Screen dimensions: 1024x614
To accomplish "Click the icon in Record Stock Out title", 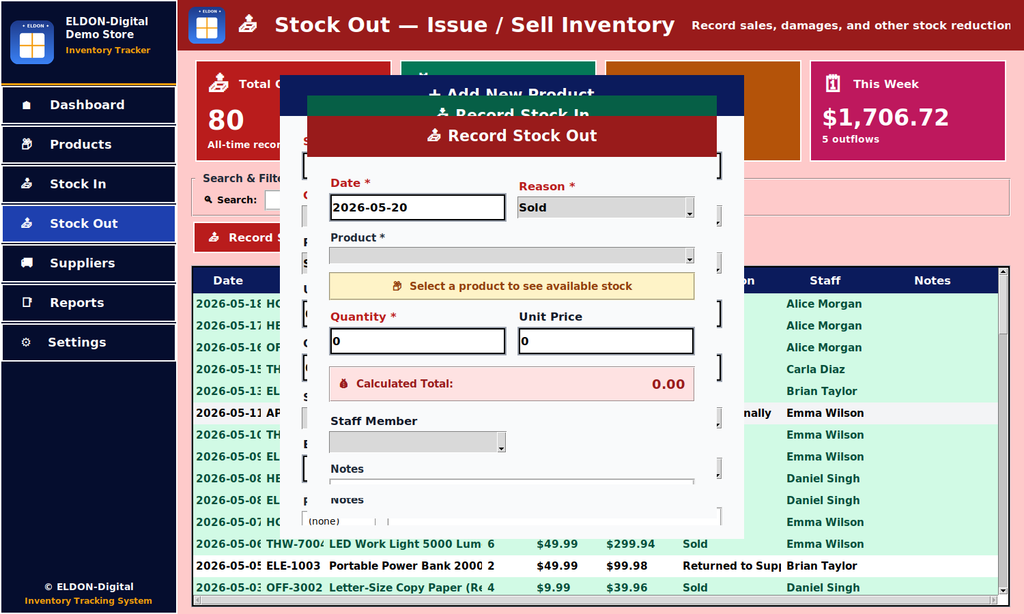I will pyautogui.click(x=434, y=136).
